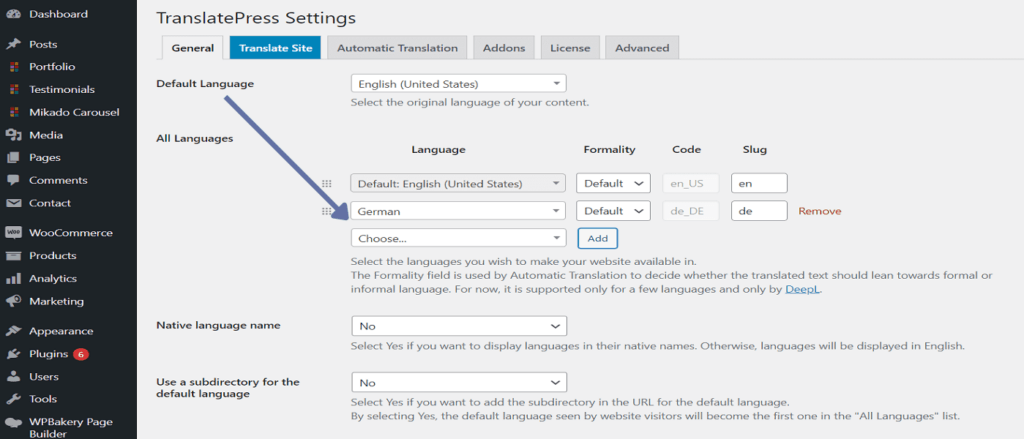Click the Testimonials icon in sidebar
This screenshot has height=439, width=1024.
[14, 89]
